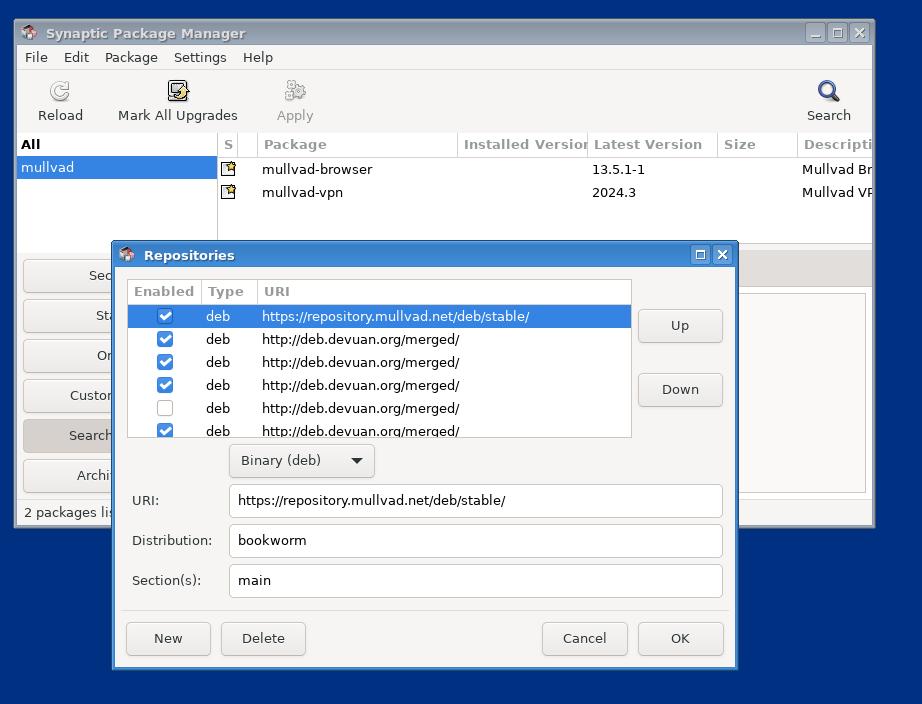Sort by the S status column header
This screenshot has width=922, height=704.
(229, 145)
